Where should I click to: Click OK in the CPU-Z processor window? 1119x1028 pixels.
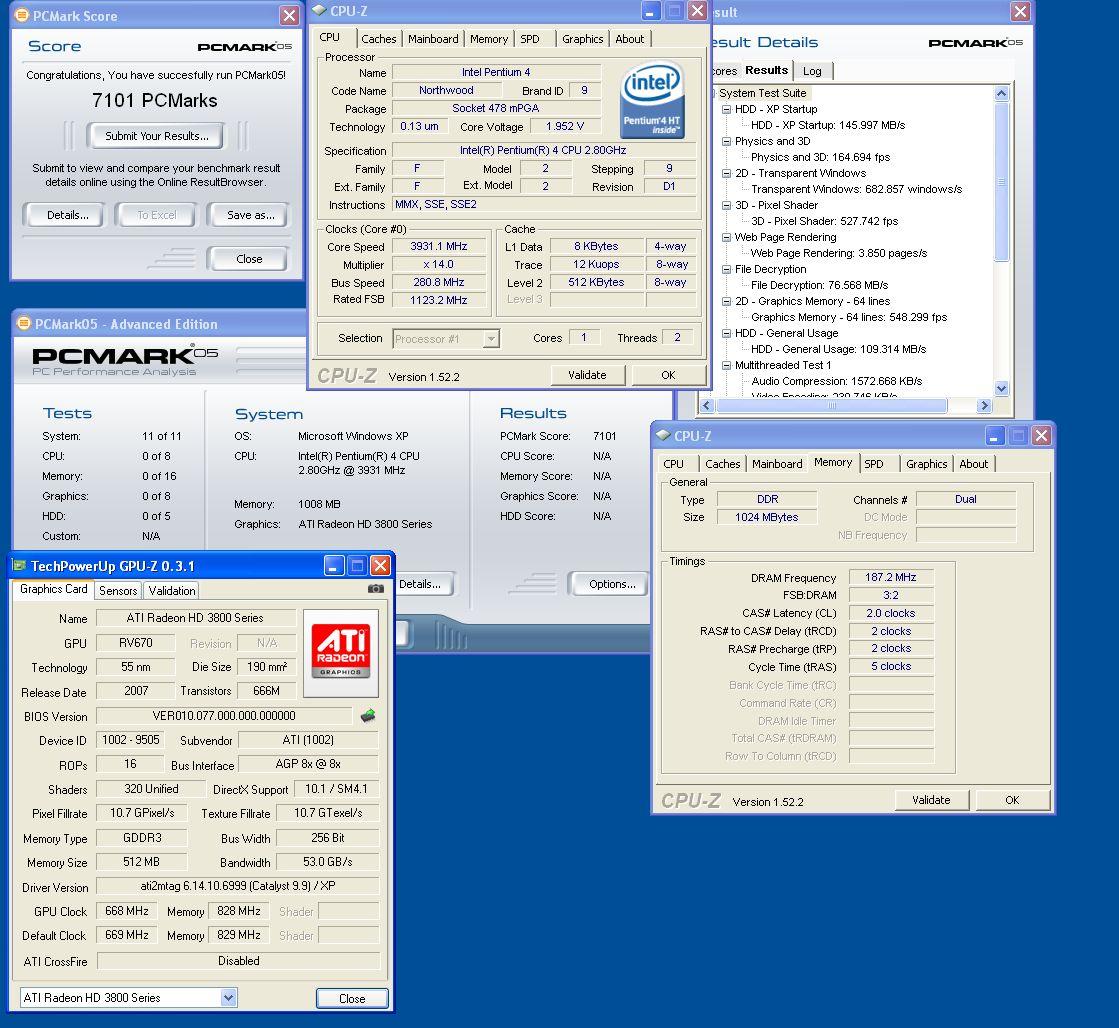668,375
